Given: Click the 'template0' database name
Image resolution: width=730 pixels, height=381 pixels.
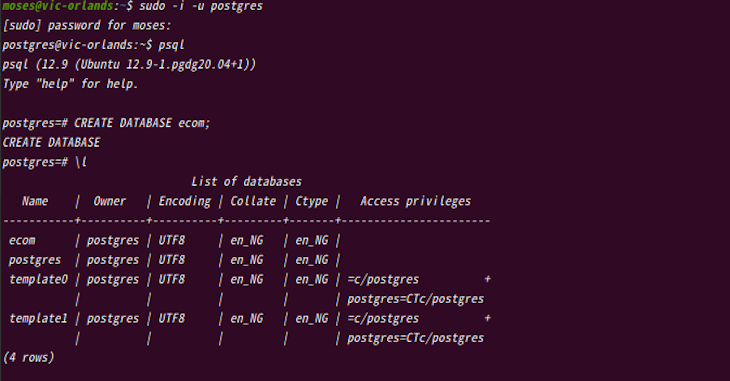Looking at the screenshot, I should pos(38,279).
